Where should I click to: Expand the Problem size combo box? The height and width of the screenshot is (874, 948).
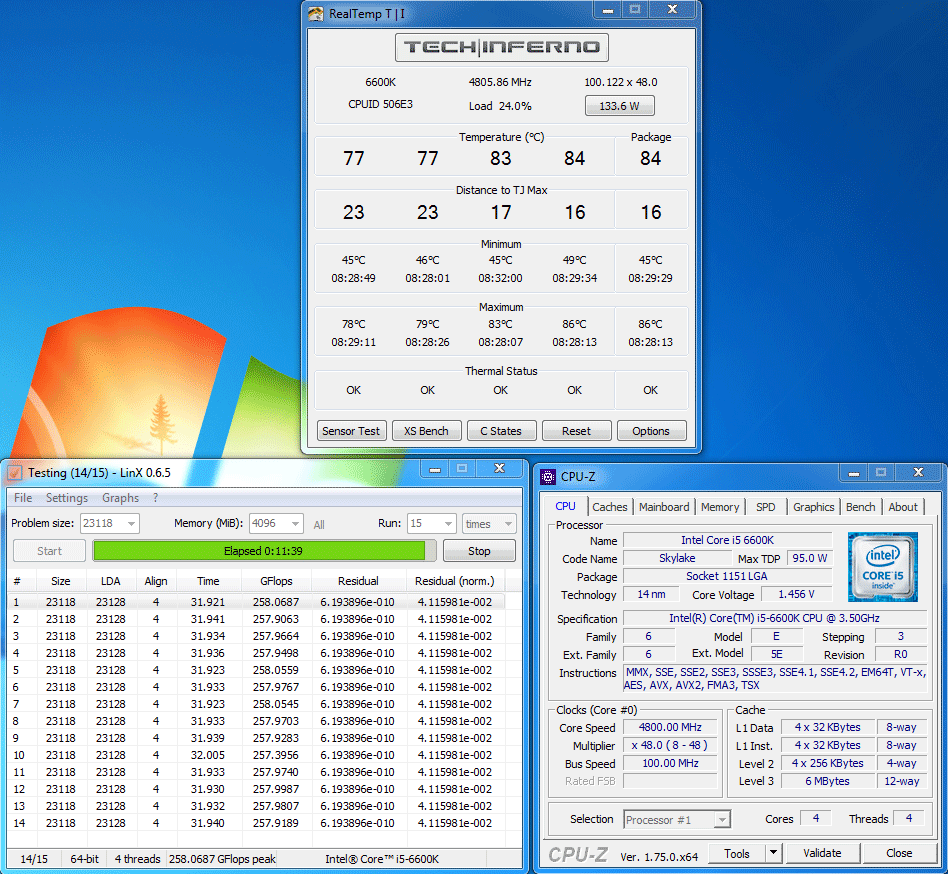pyautogui.click(x=131, y=523)
